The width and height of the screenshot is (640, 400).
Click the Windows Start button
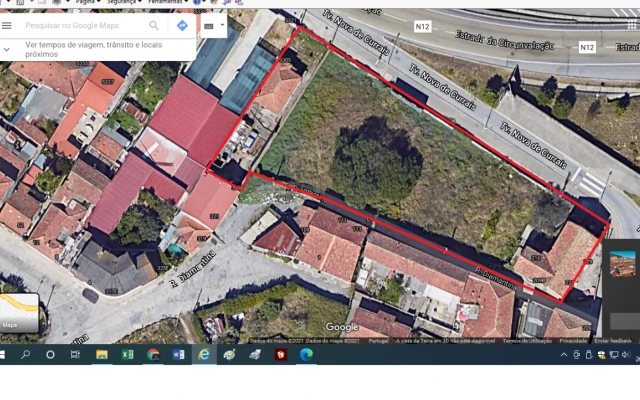[x=6, y=354]
